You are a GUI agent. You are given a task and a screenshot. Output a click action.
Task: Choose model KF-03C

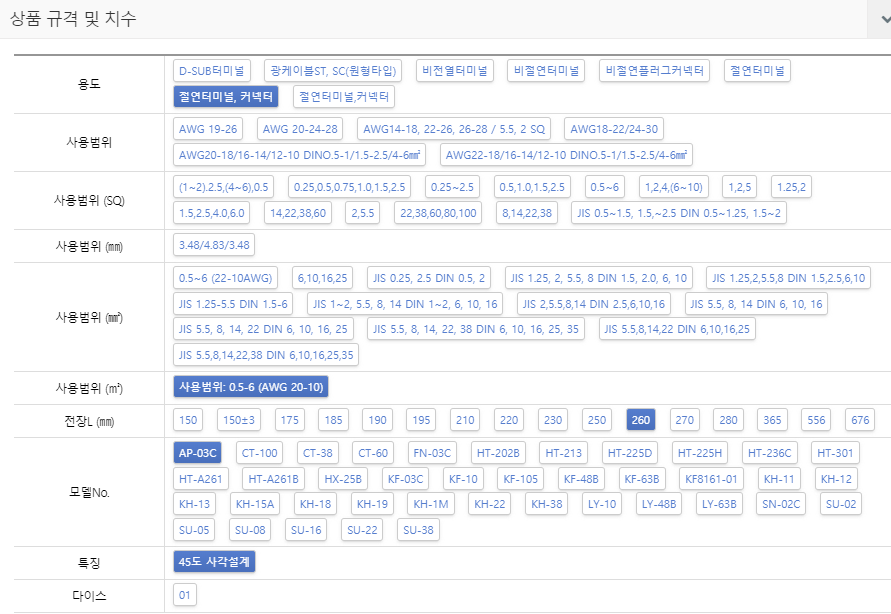[x=405, y=479]
